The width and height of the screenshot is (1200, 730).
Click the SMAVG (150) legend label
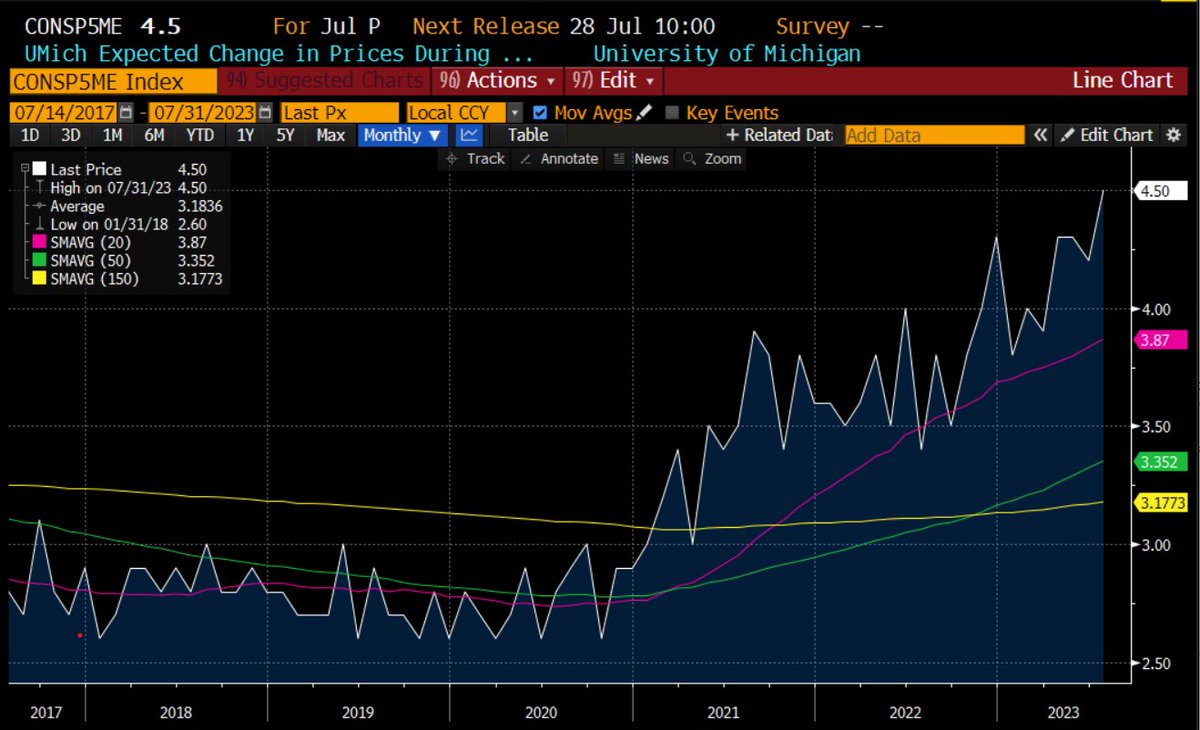coord(95,279)
